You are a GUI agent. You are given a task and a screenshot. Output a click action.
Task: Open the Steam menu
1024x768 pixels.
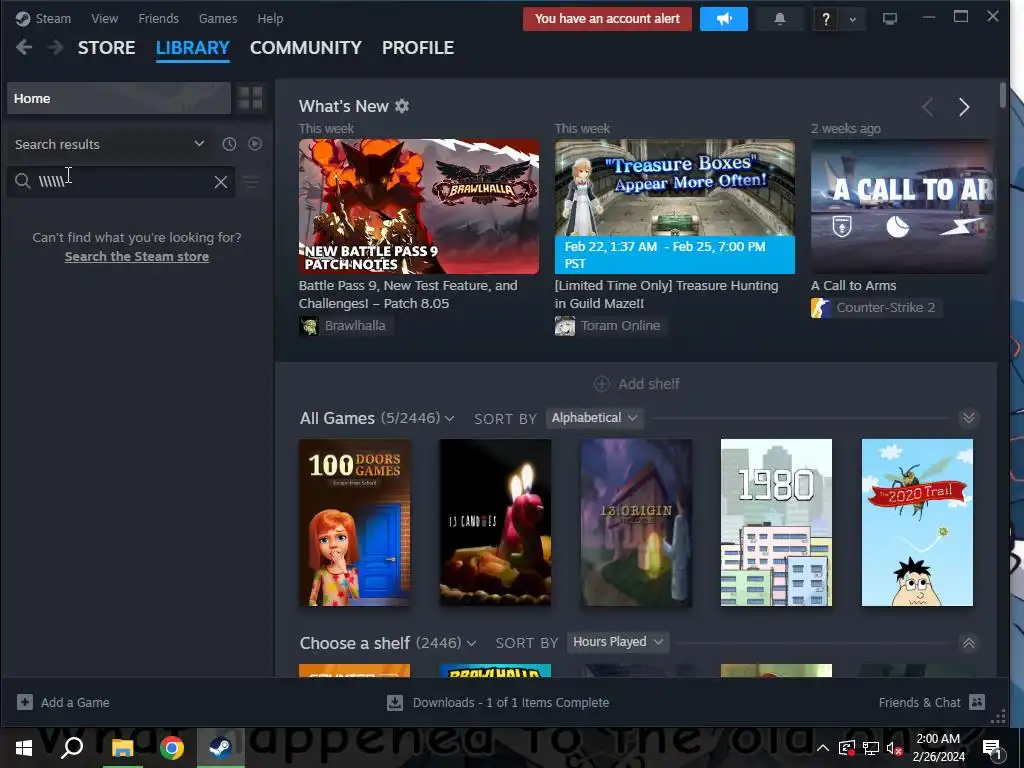click(53, 18)
